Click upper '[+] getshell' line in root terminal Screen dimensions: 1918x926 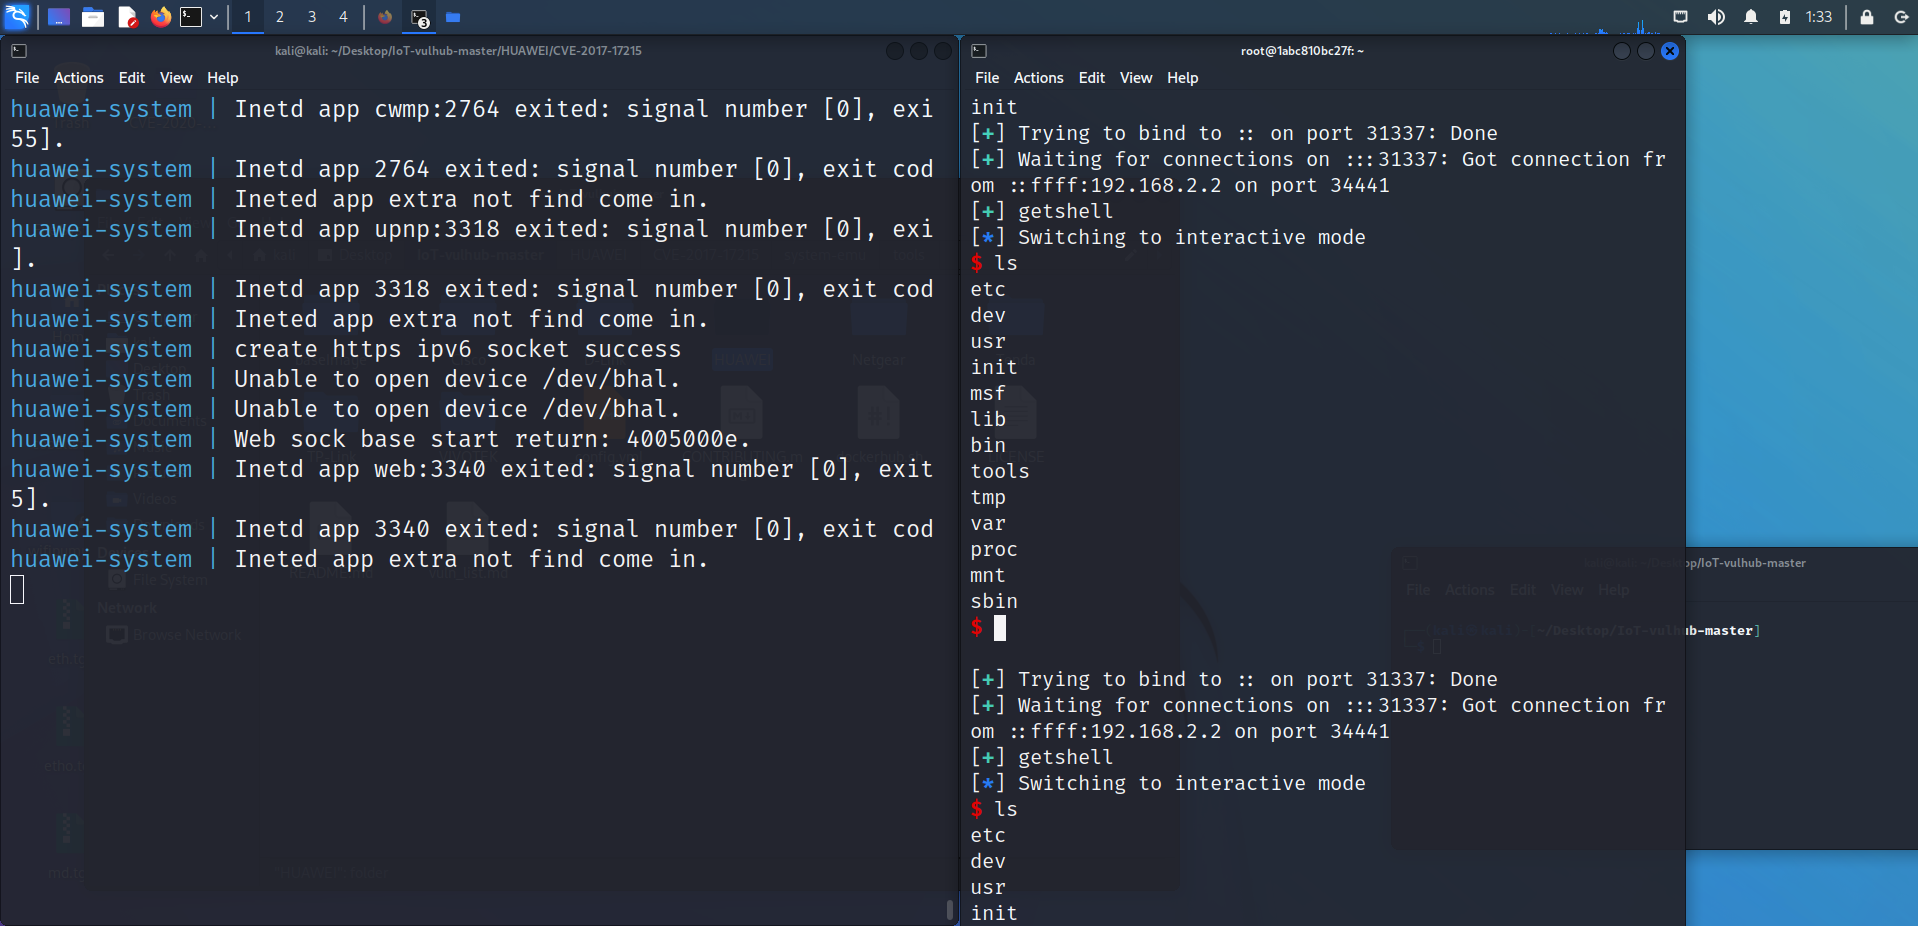coord(1042,211)
